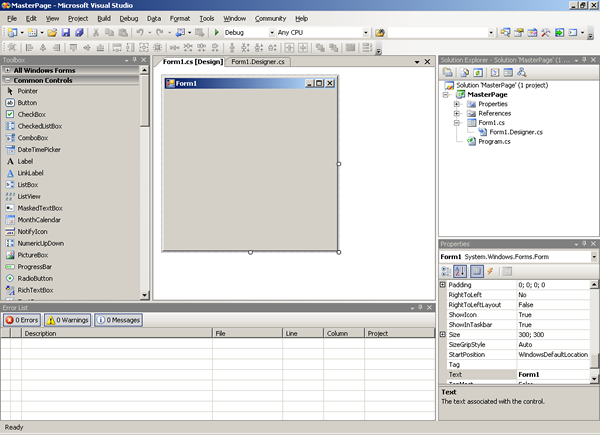
Task: Toggle auto-hide pin on Solution Explorer
Action: coord(584,60)
